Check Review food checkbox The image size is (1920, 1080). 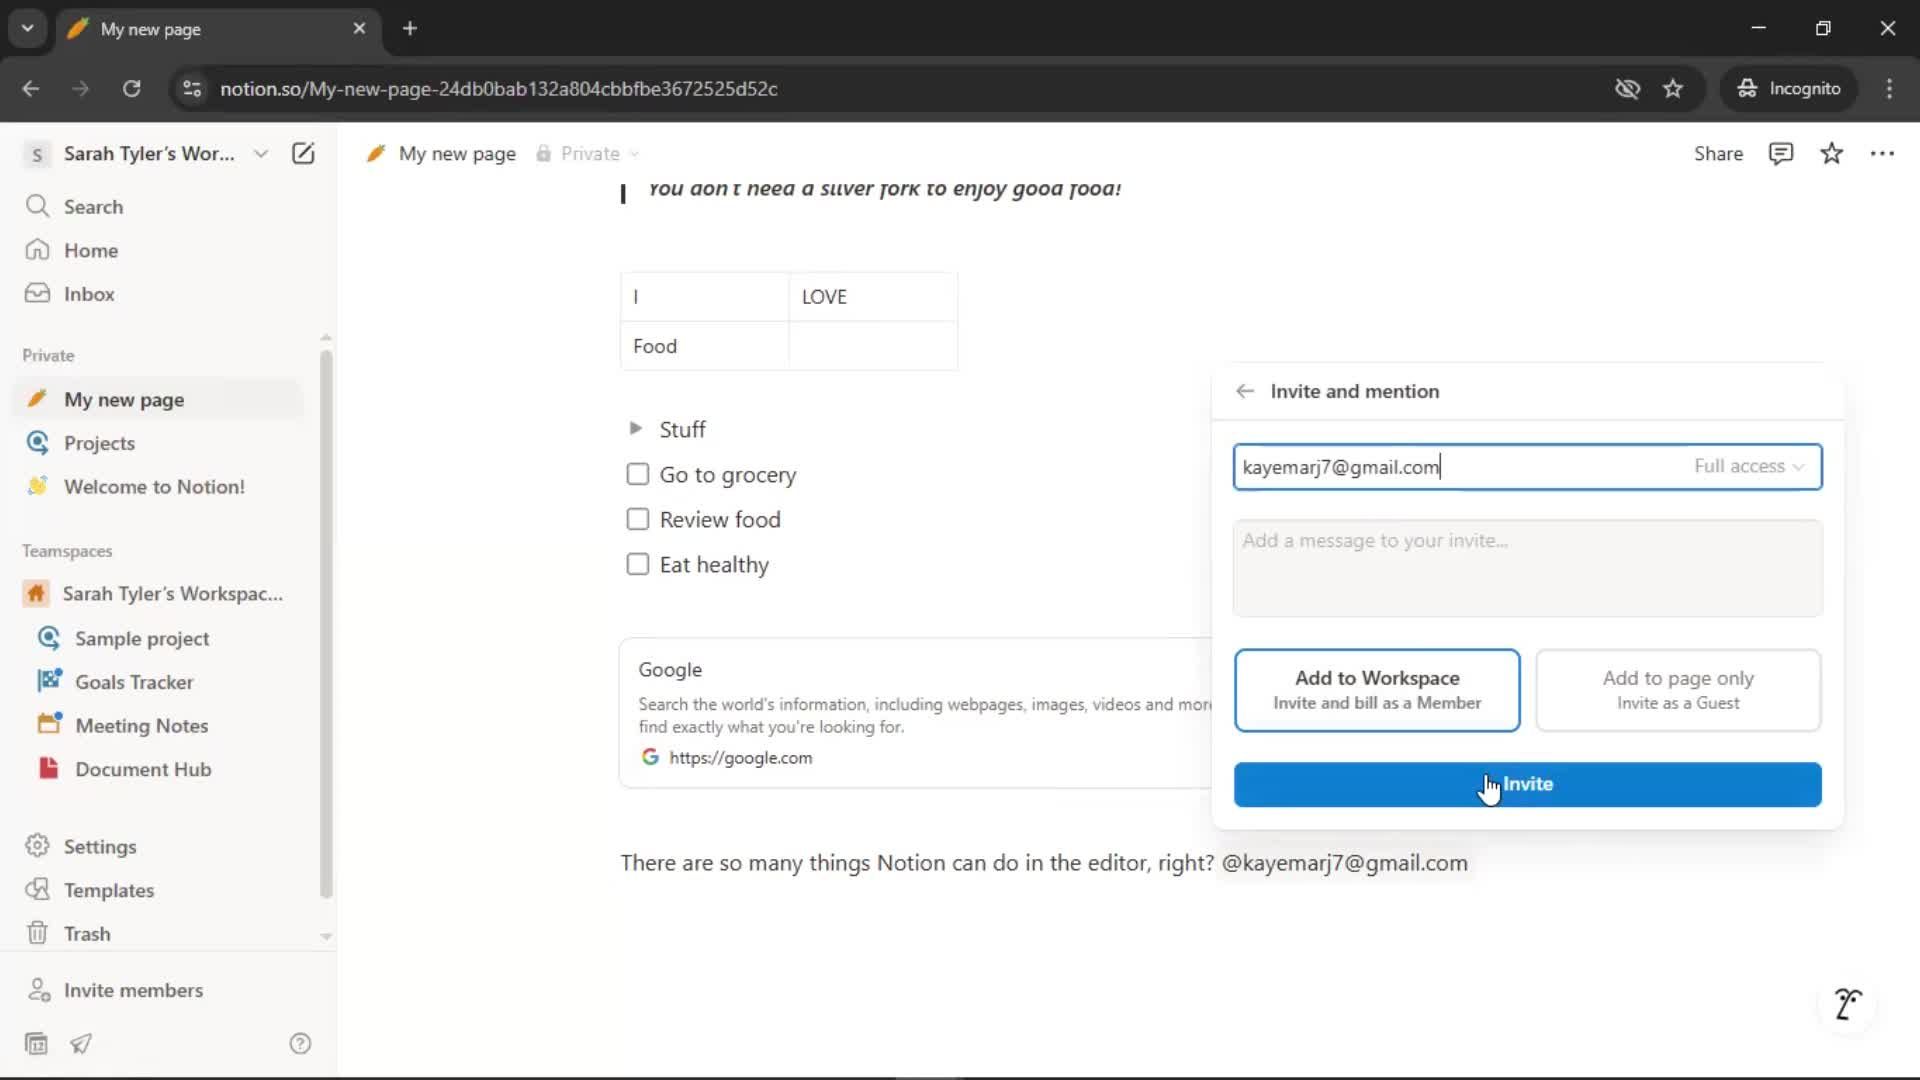tap(637, 519)
